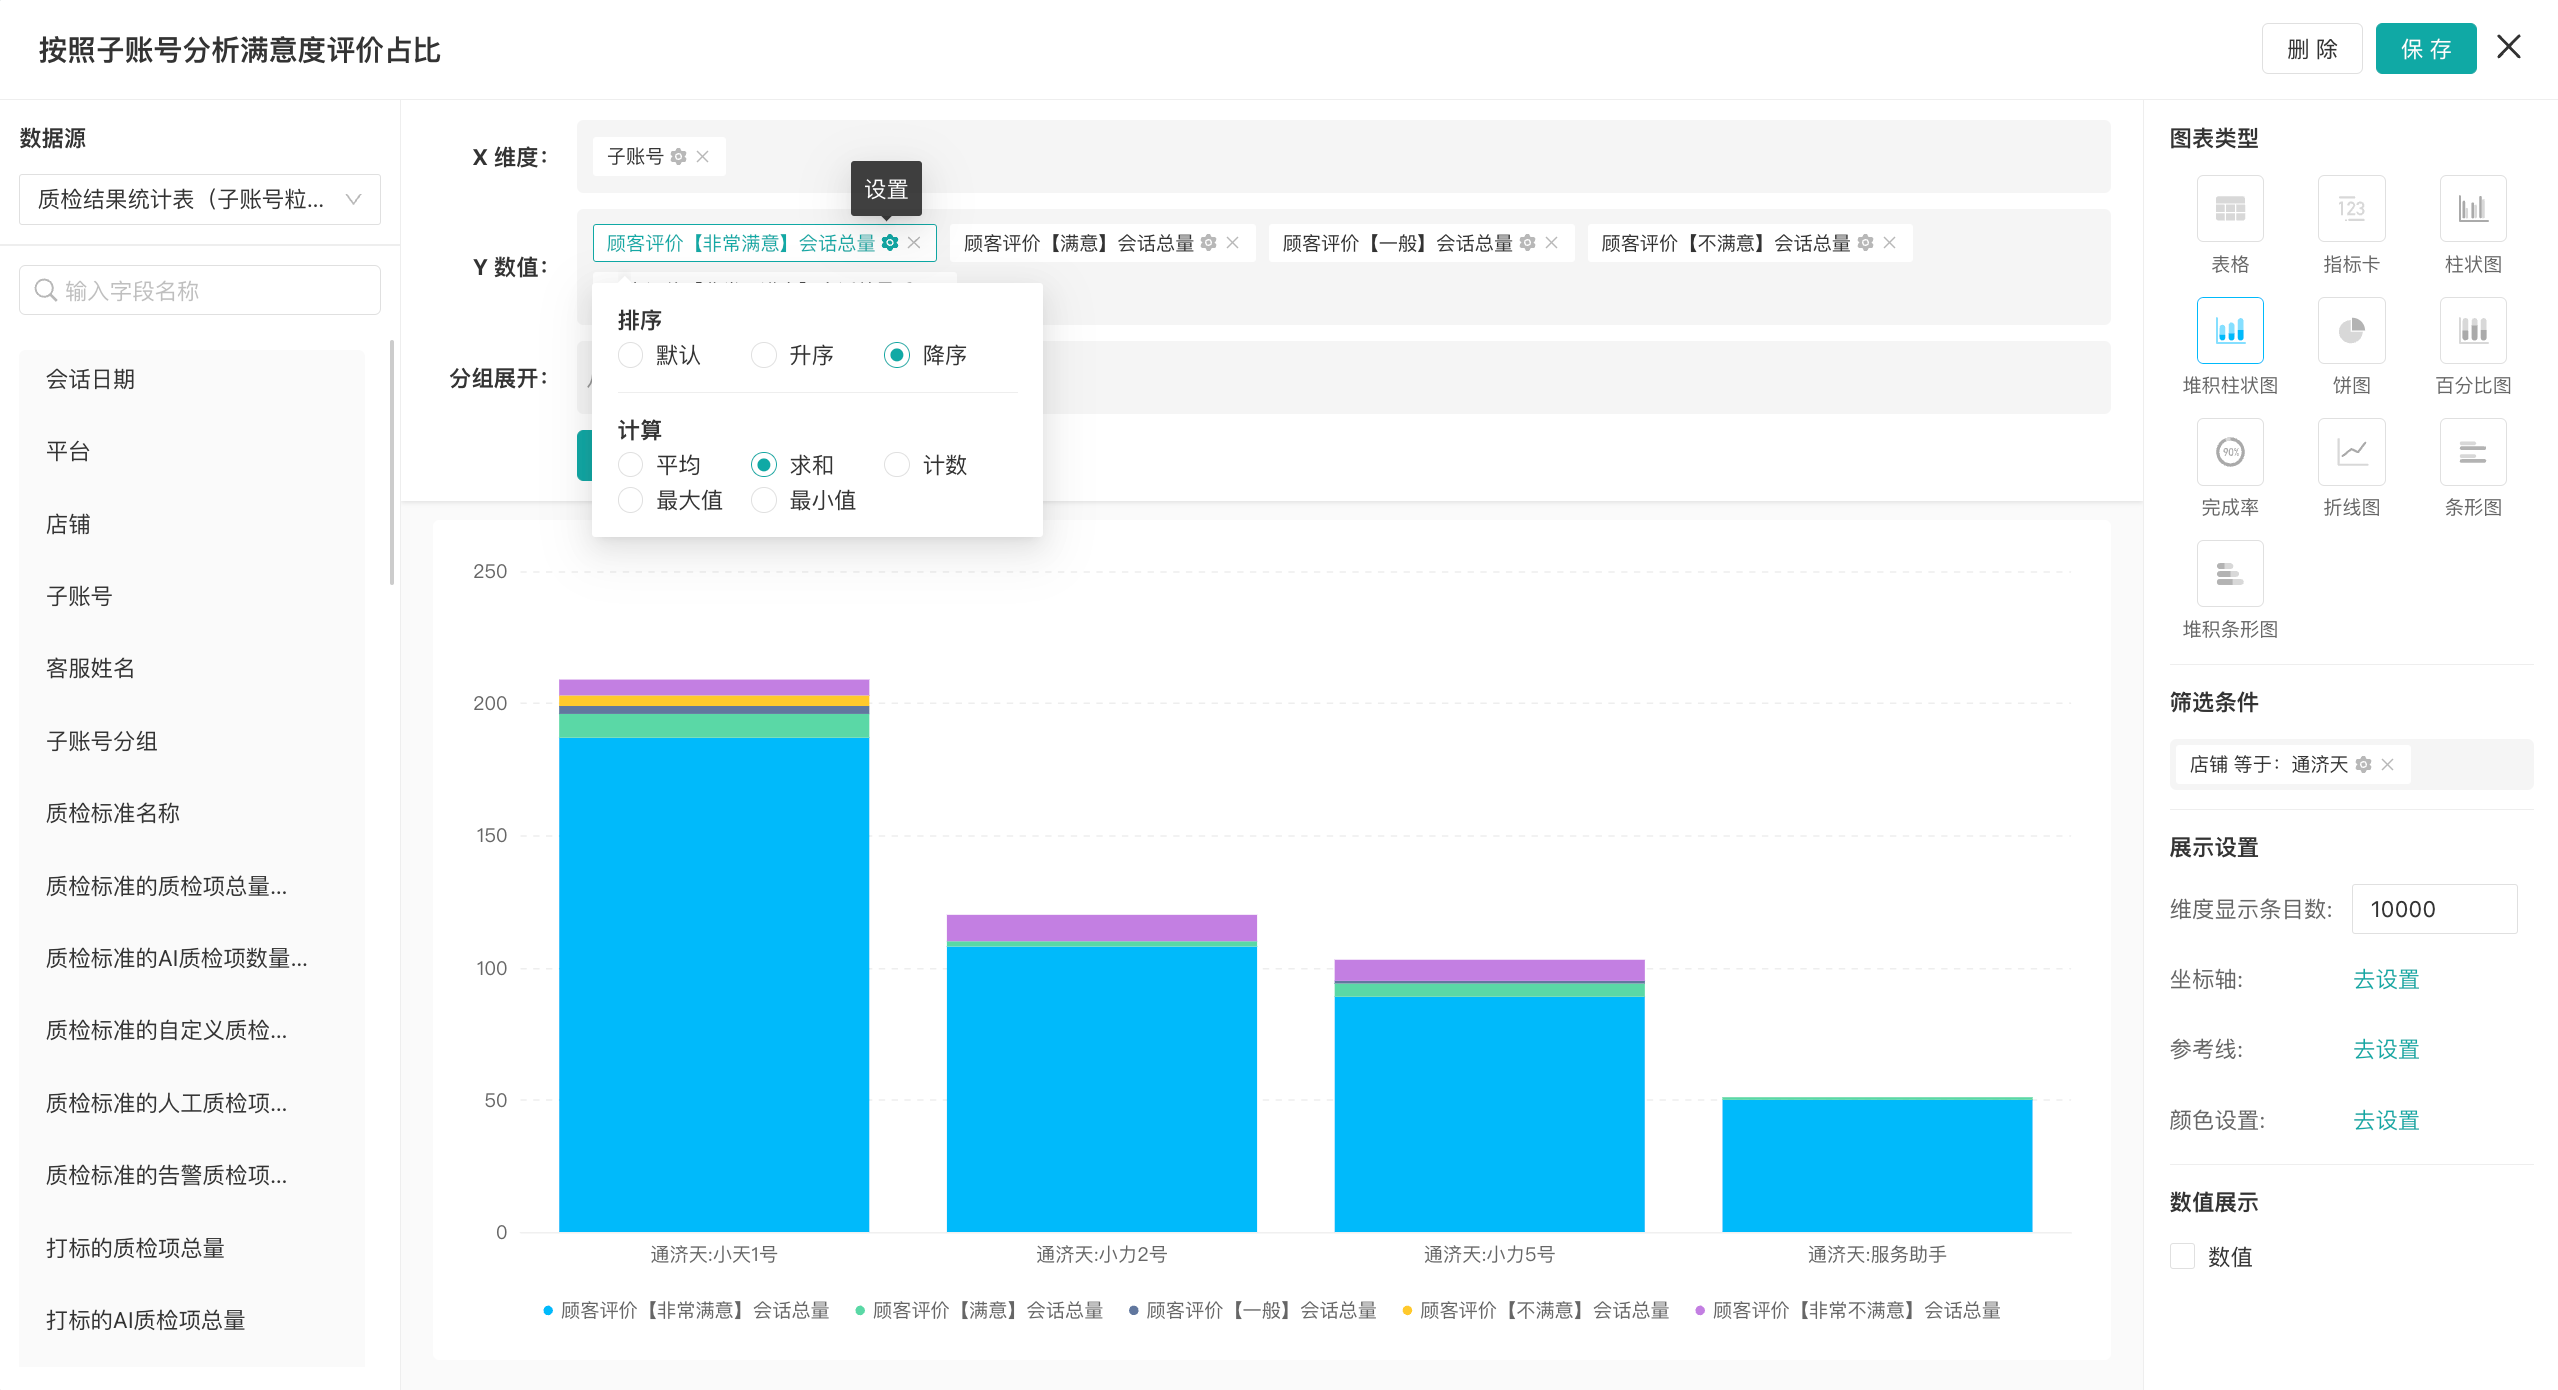2558x1390 pixels.
Task: Click the search magnifier in field search box
Action: (45, 290)
